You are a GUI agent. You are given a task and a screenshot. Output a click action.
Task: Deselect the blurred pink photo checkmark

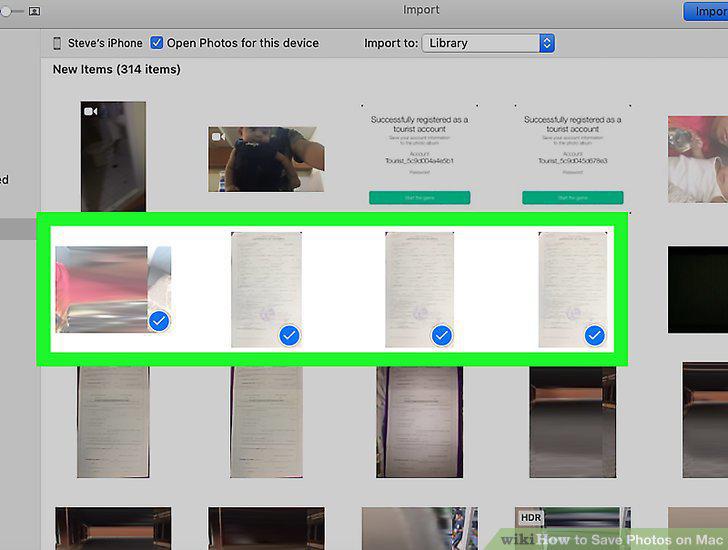(x=159, y=321)
